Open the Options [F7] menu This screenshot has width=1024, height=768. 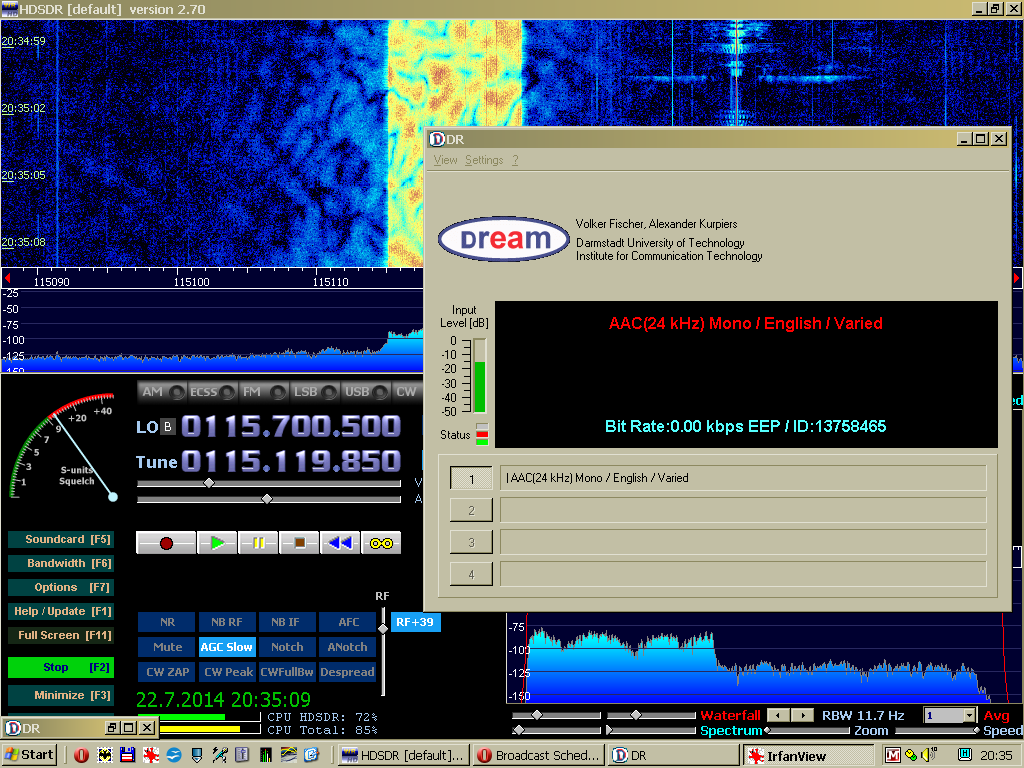click(61, 588)
